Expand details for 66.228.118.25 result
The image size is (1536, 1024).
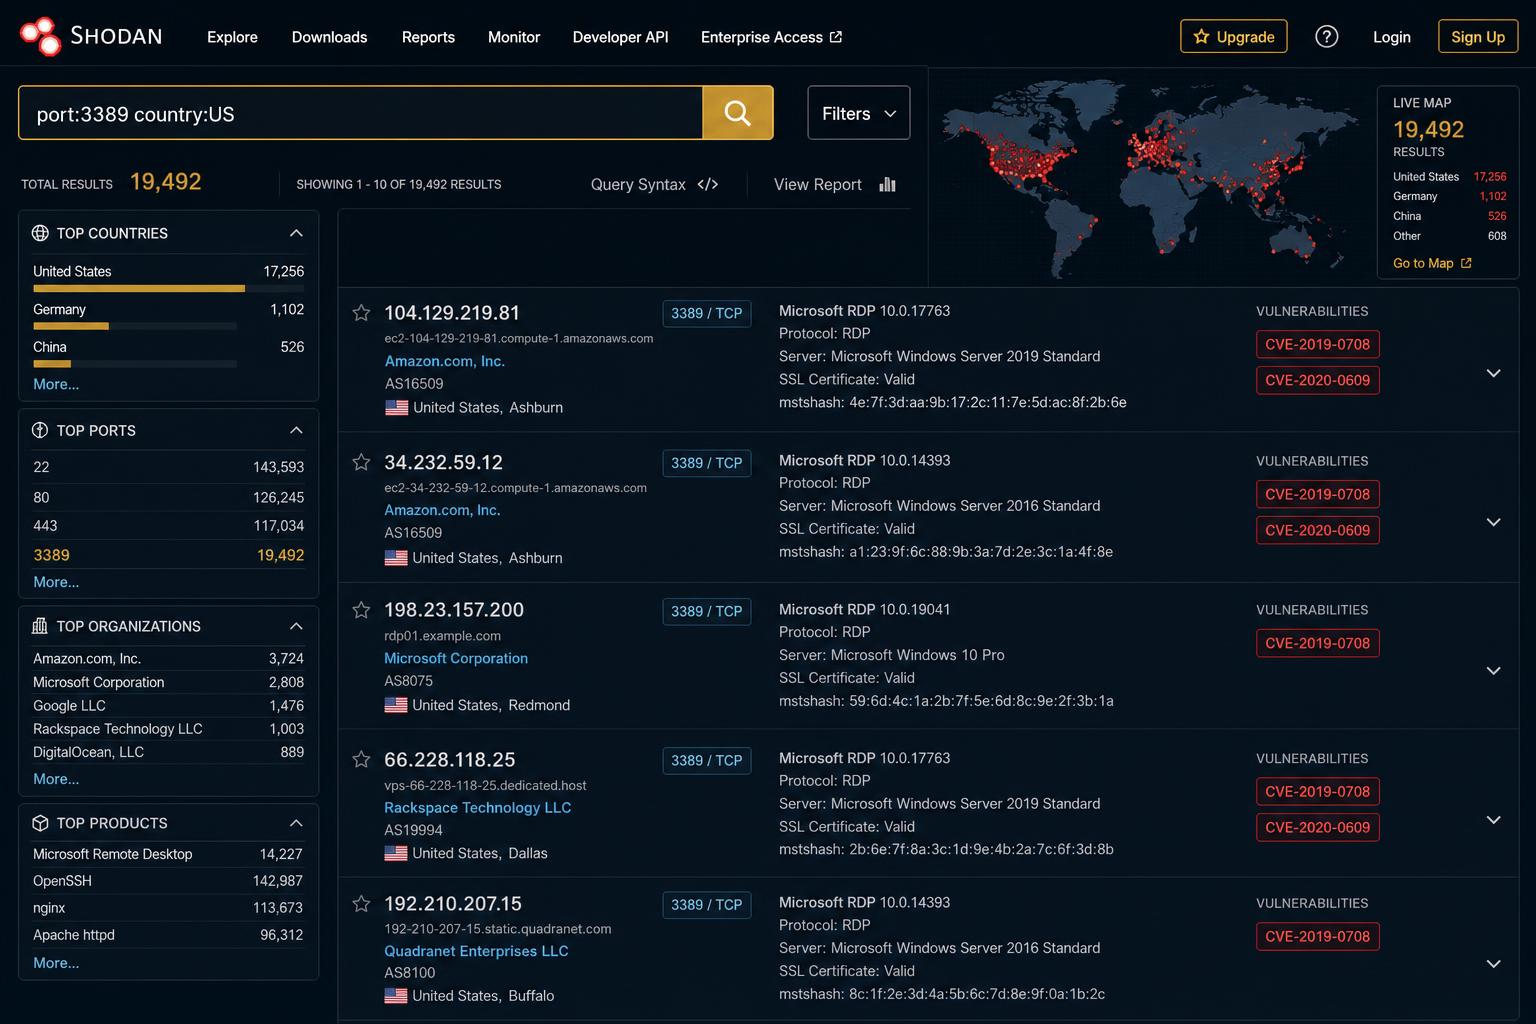(x=1493, y=820)
